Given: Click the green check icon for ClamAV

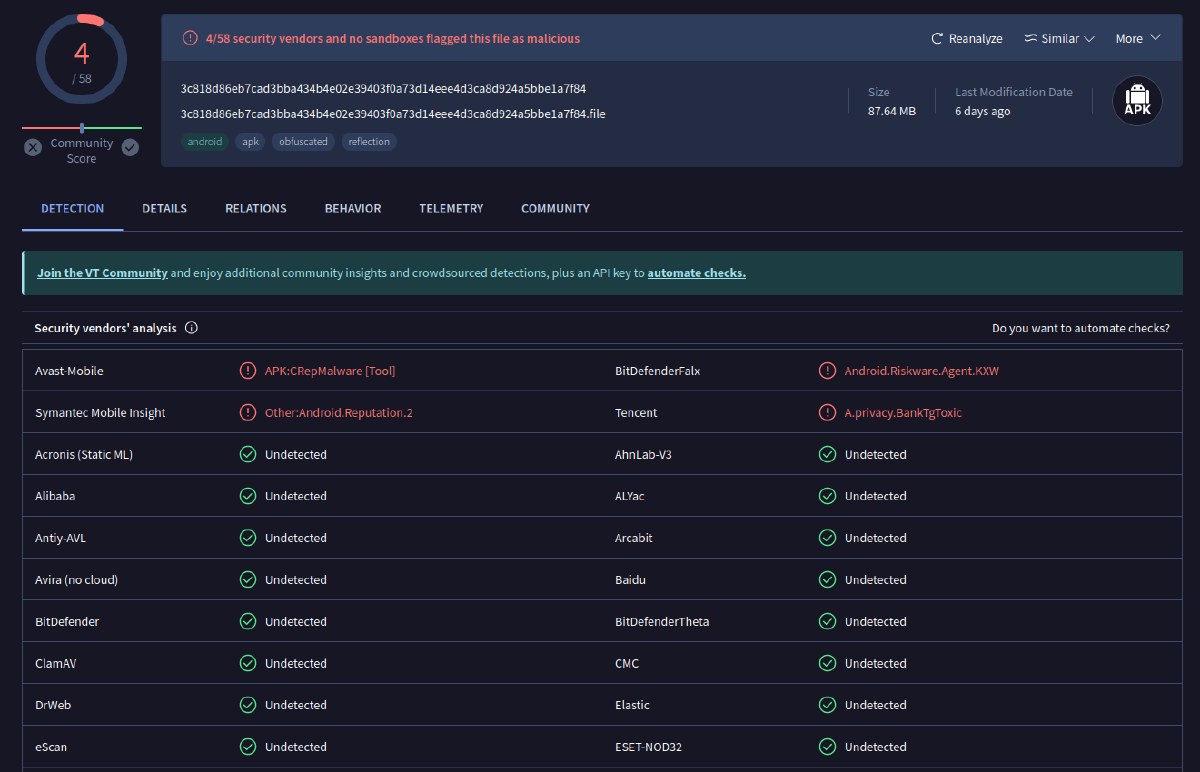Looking at the screenshot, I should pyautogui.click(x=247, y=664).
